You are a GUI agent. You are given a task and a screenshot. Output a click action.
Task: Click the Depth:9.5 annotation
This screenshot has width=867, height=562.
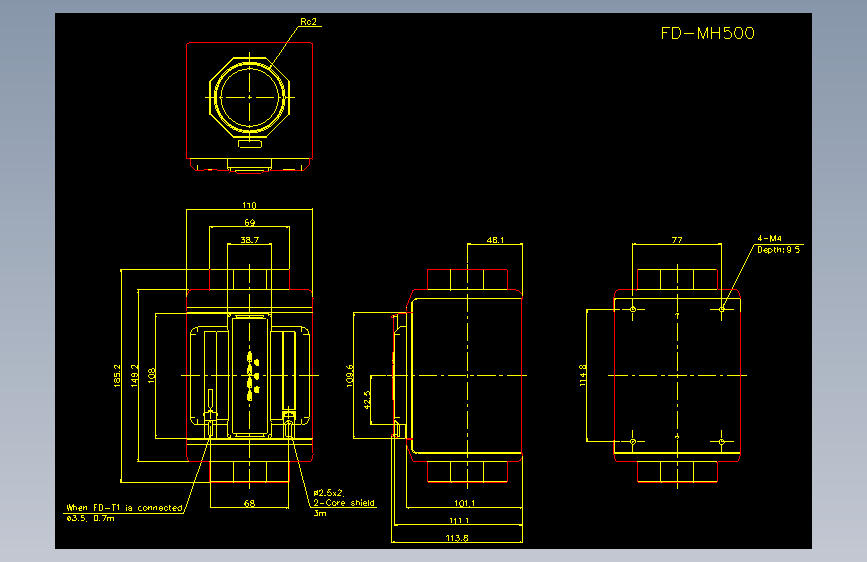[x=779, y=250]
